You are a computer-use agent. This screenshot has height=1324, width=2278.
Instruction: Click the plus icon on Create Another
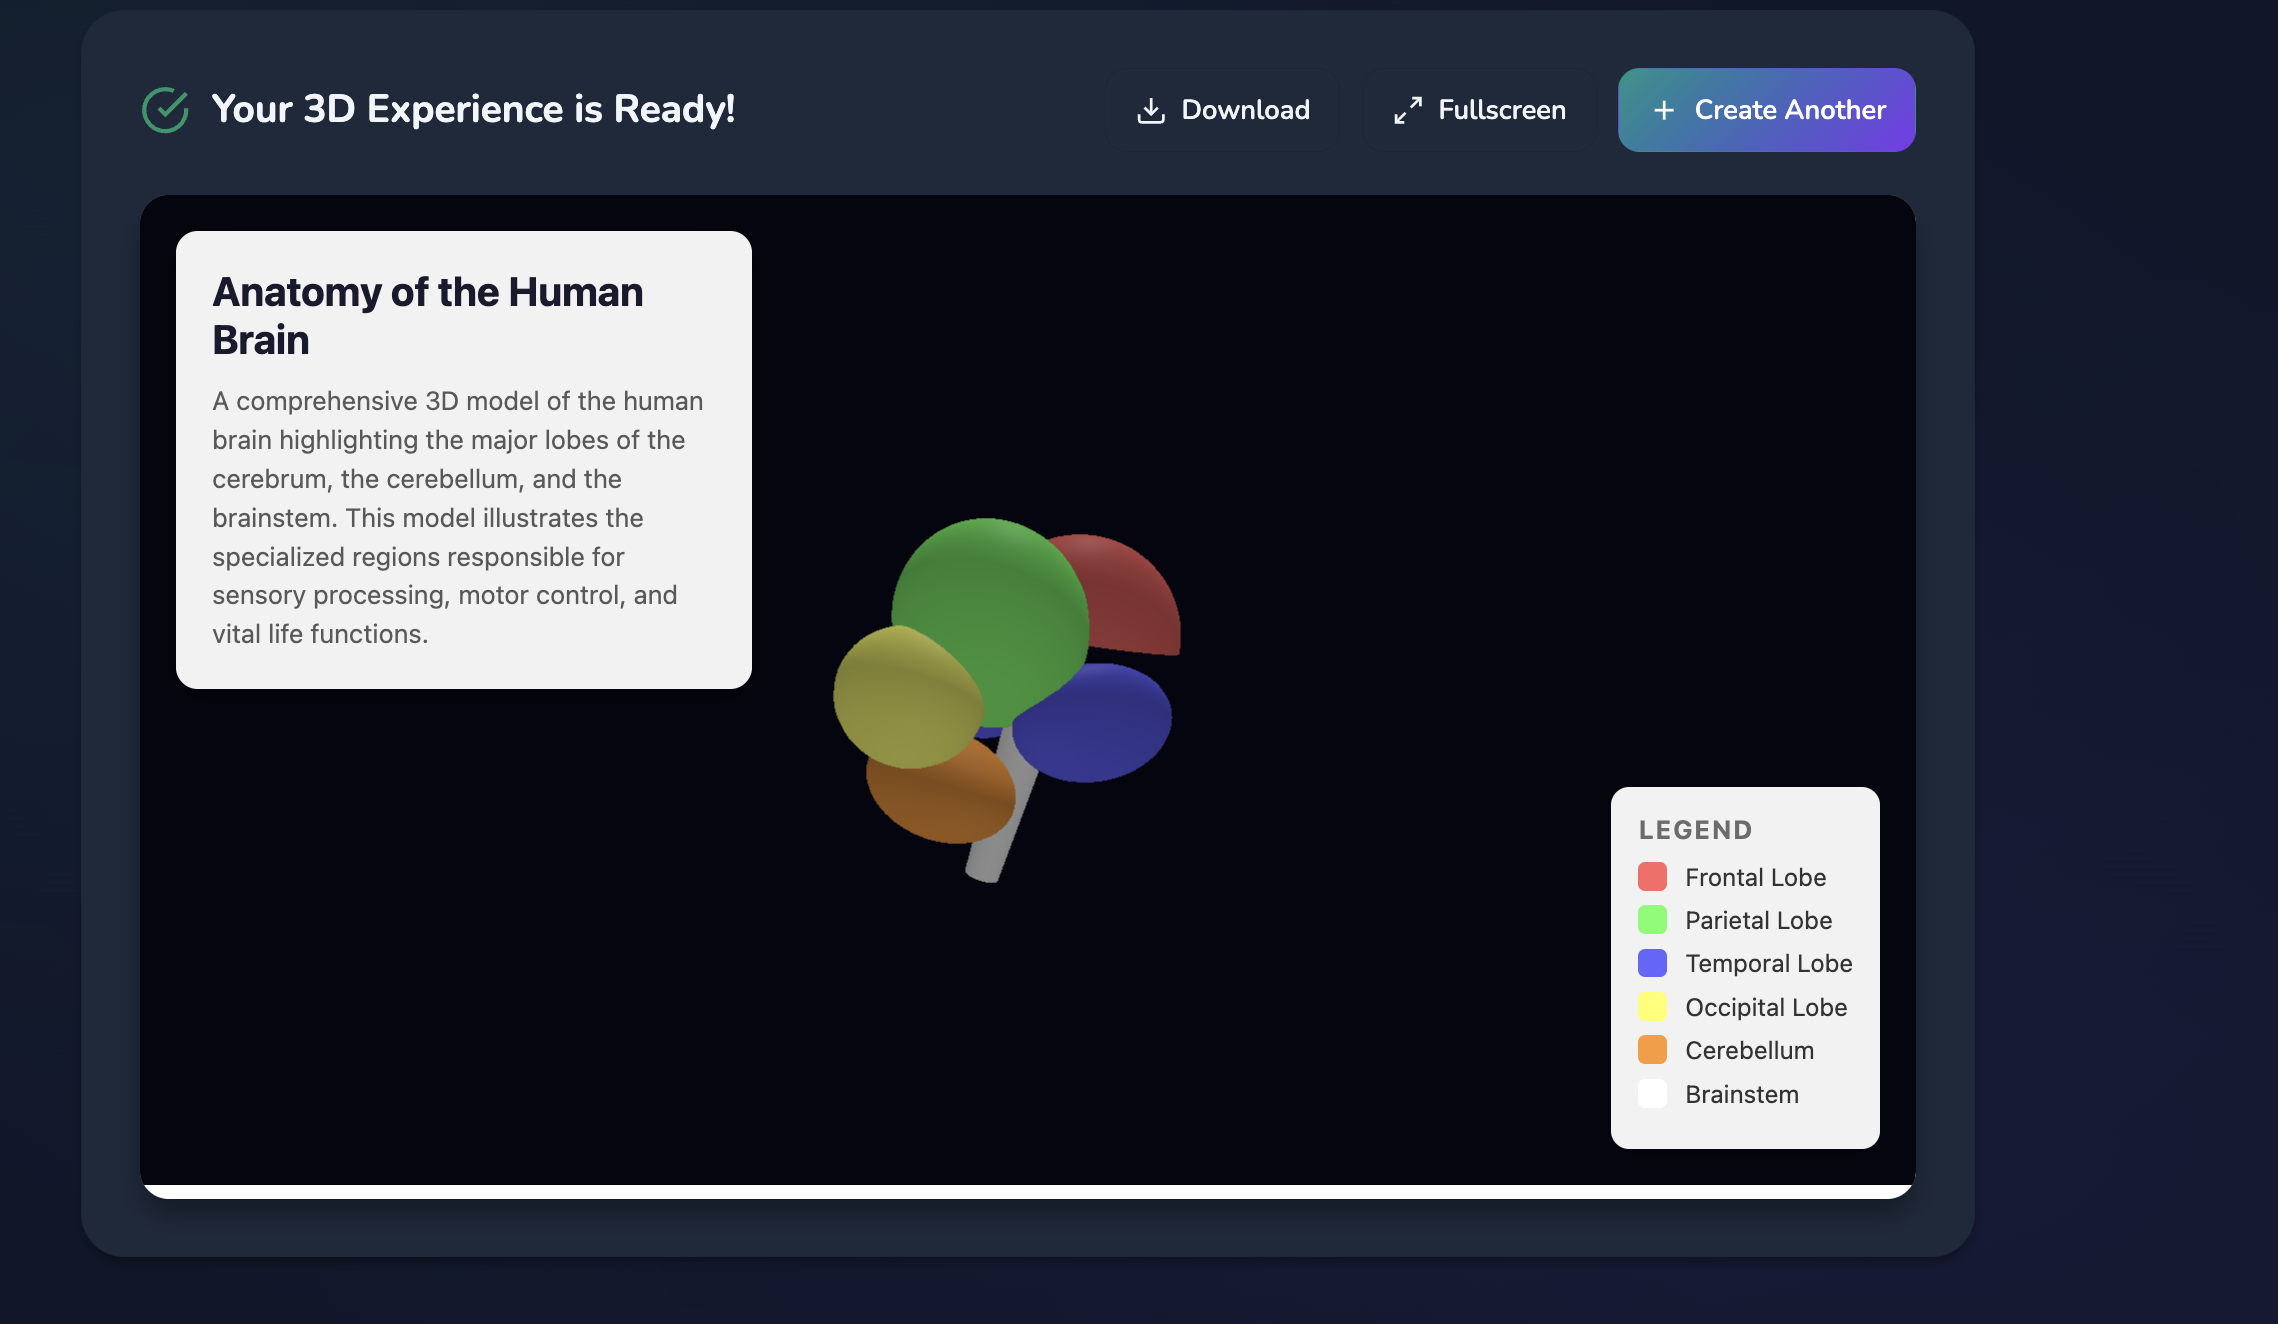click(1664, 110)
